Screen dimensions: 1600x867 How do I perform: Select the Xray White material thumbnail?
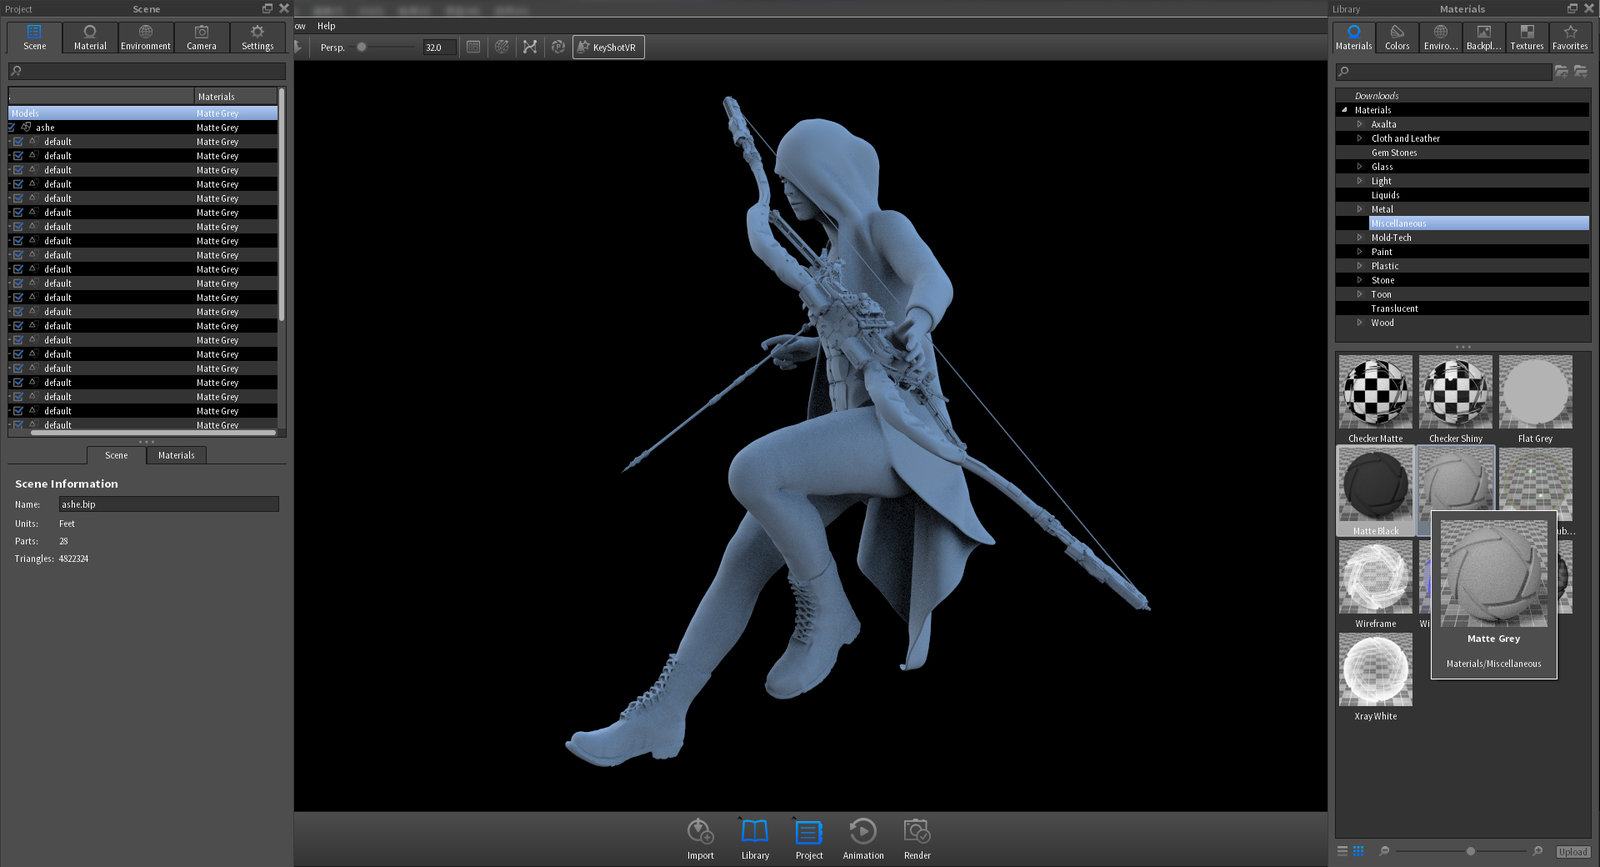(x=1375, y=677)
